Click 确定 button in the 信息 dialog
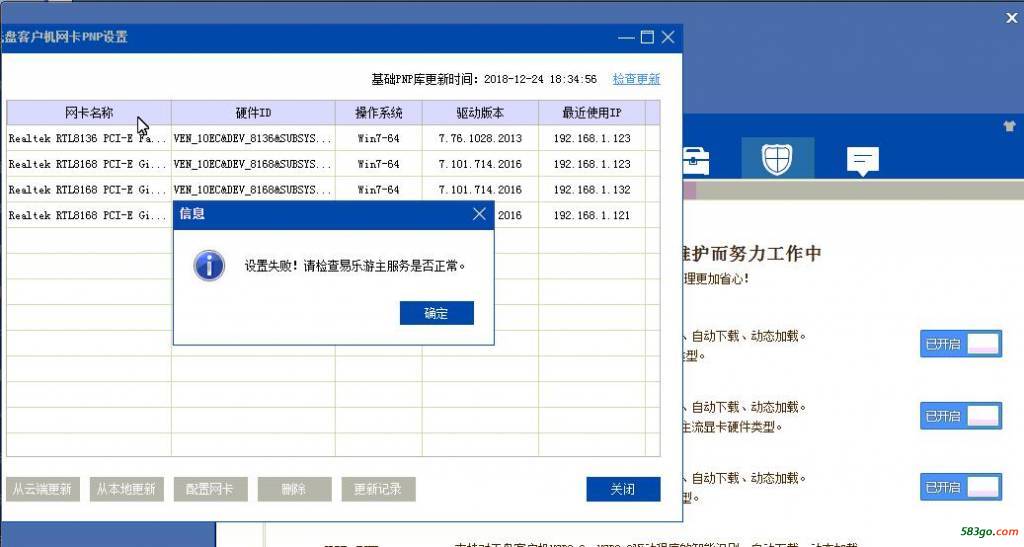 tap(436, 313)
